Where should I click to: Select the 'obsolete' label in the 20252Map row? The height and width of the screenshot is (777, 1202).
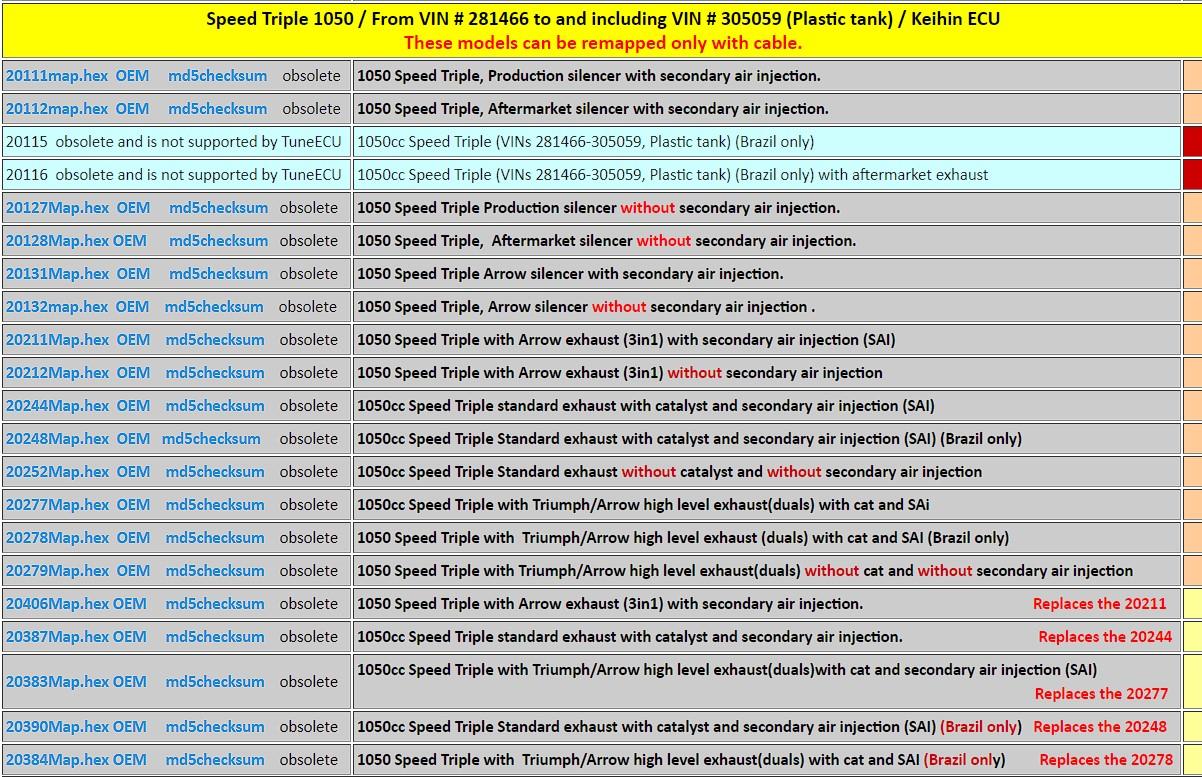308,471
